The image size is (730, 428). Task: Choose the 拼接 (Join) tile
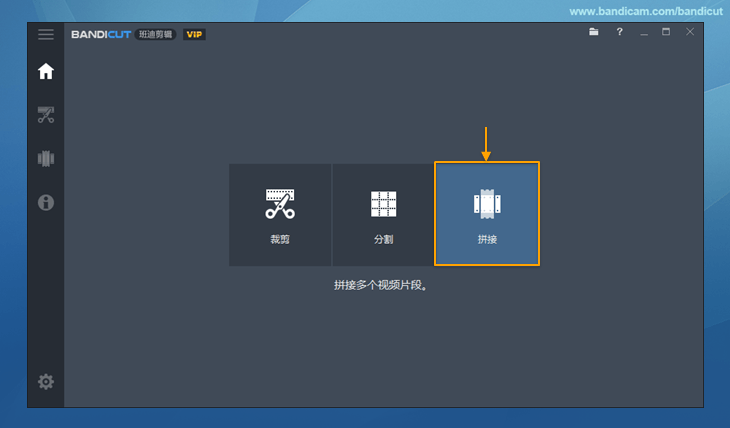[487, 214]
